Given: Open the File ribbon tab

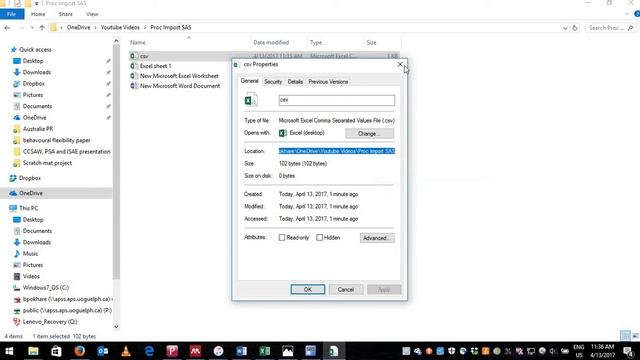Looking at the screenshot, I should pos(11,14).
